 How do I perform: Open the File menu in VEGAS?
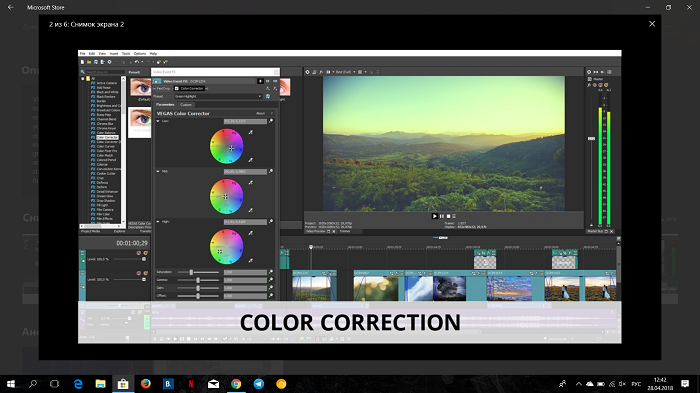click(x=83, y=54)
